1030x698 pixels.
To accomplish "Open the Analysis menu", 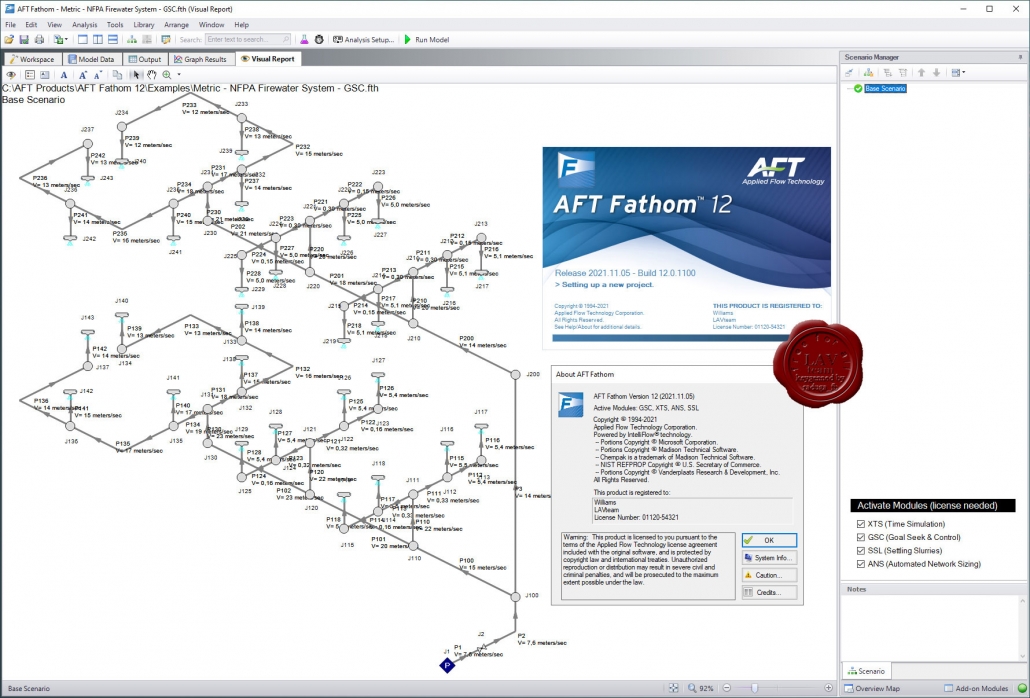I will click(84, 24).
